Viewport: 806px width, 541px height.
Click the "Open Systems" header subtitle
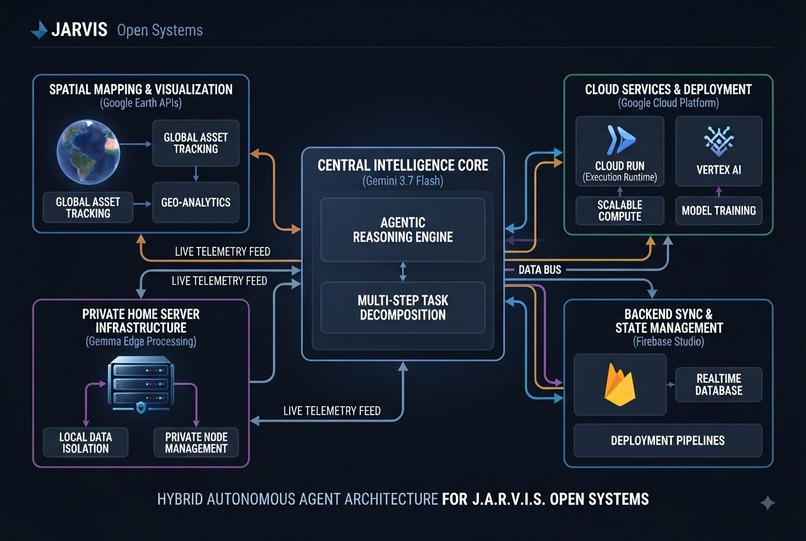click(x=160, y=30)
